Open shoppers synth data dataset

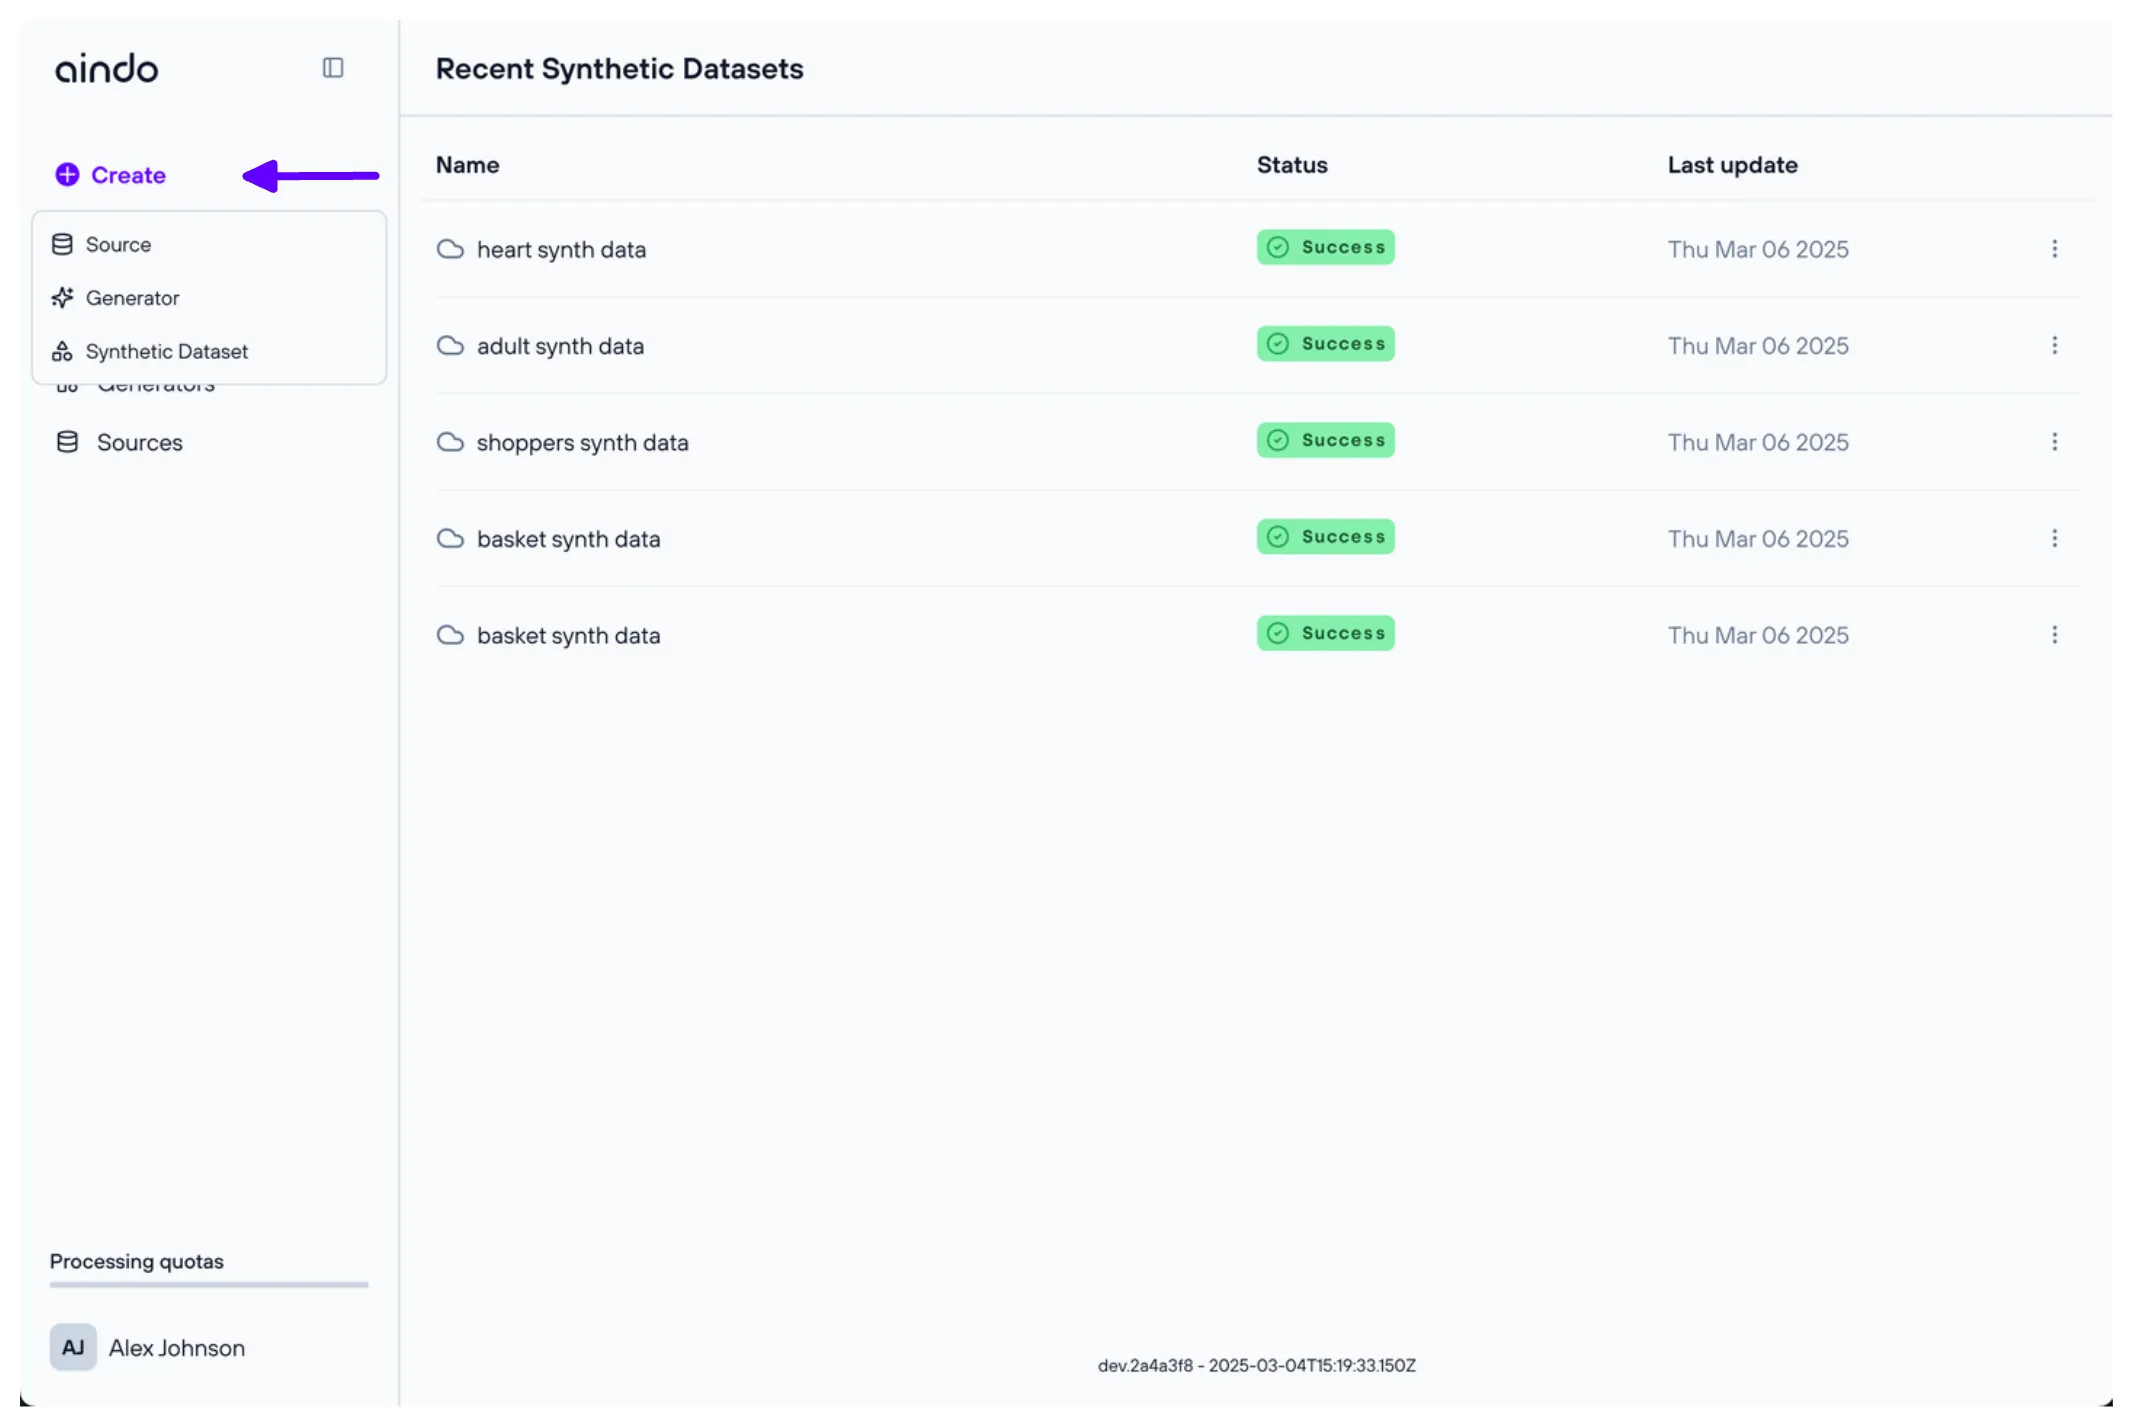pyautogui.click(x=582, y=442)
